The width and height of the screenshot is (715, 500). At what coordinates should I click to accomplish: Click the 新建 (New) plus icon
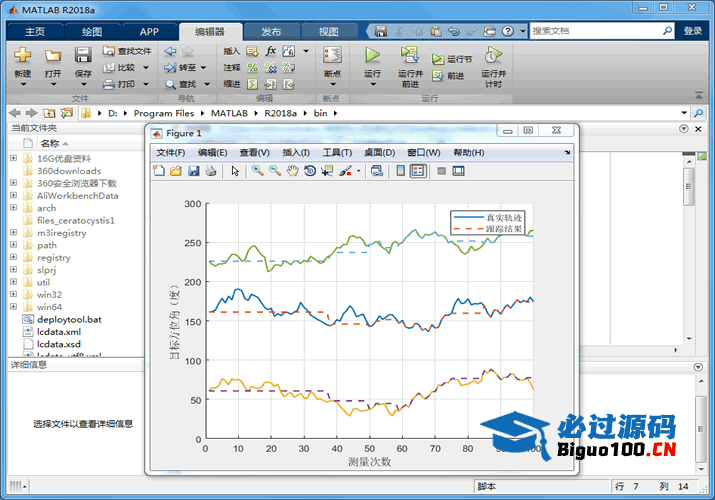(22, 55)
